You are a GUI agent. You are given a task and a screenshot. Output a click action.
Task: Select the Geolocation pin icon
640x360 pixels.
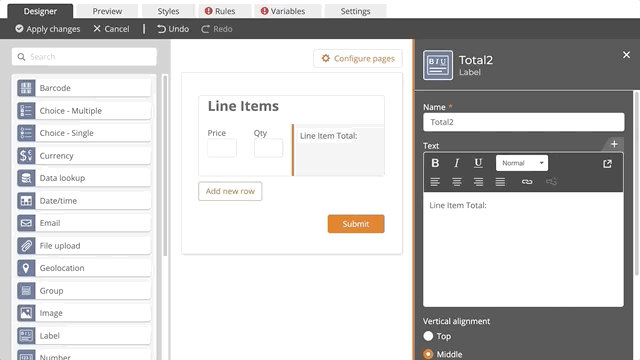(26, 268)
